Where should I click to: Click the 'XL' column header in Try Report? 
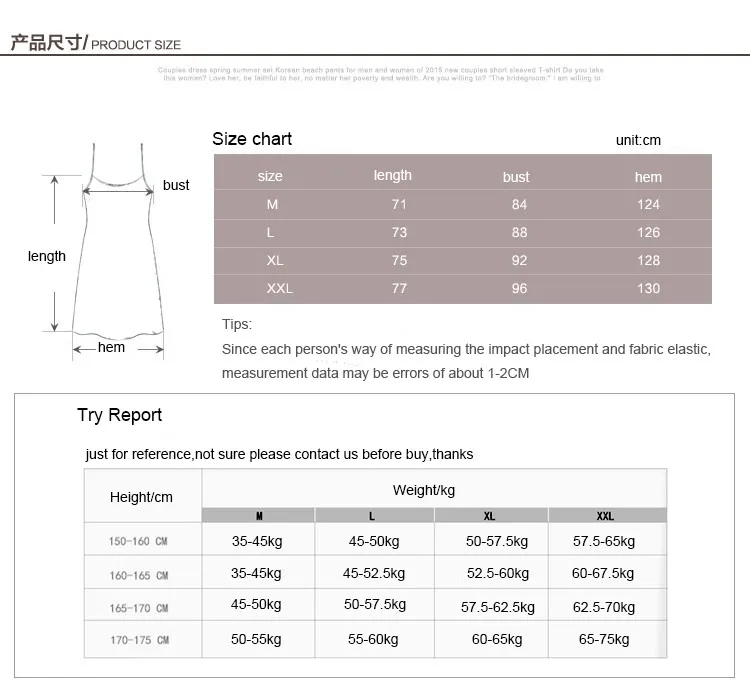tap(489, 516)
